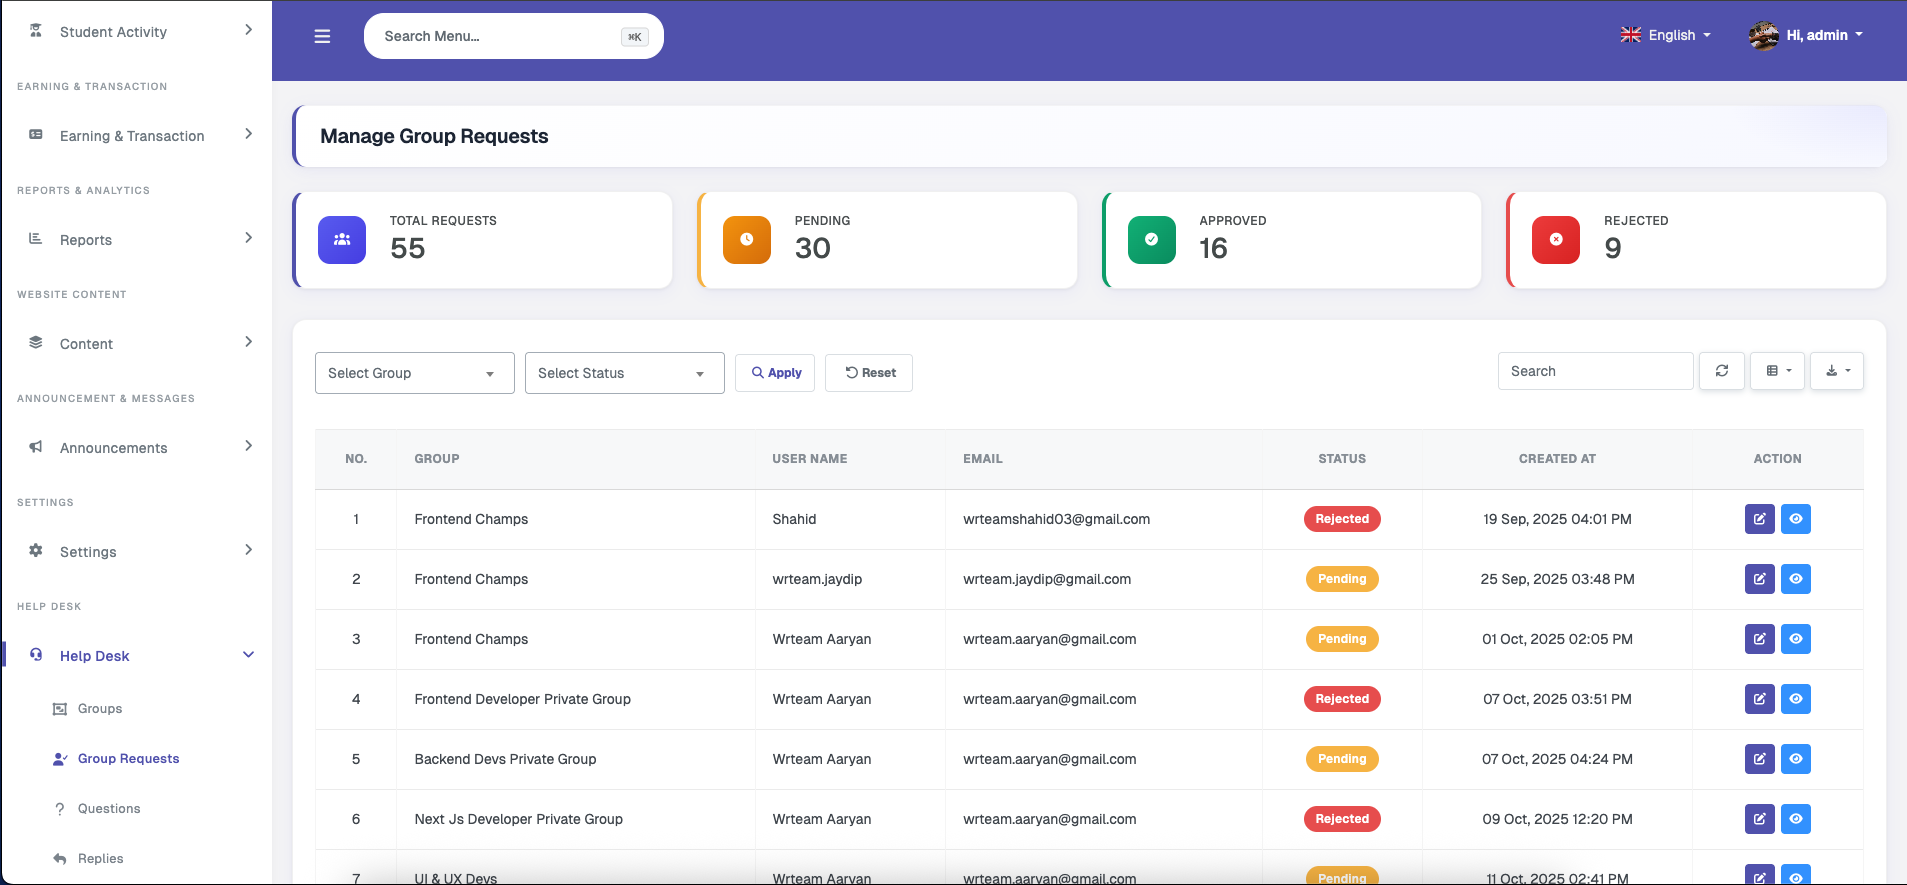1907x885 pixels.
Task: Open the Select Status dropdown
Action: [x=625, y=373]
